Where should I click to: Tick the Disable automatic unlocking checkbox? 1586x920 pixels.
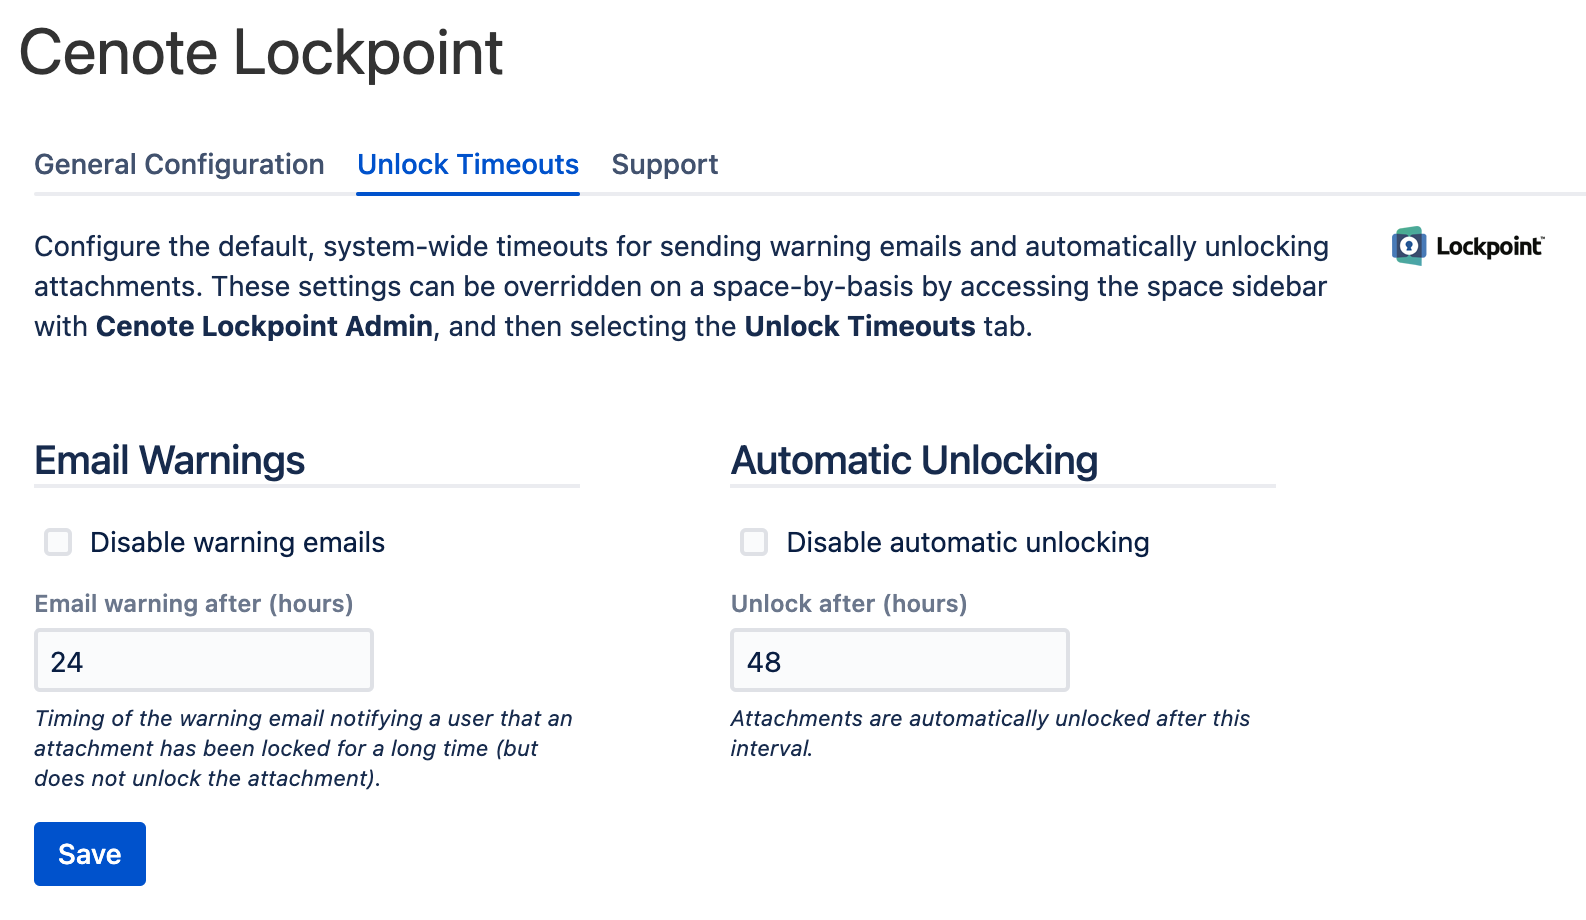(754, 542)
